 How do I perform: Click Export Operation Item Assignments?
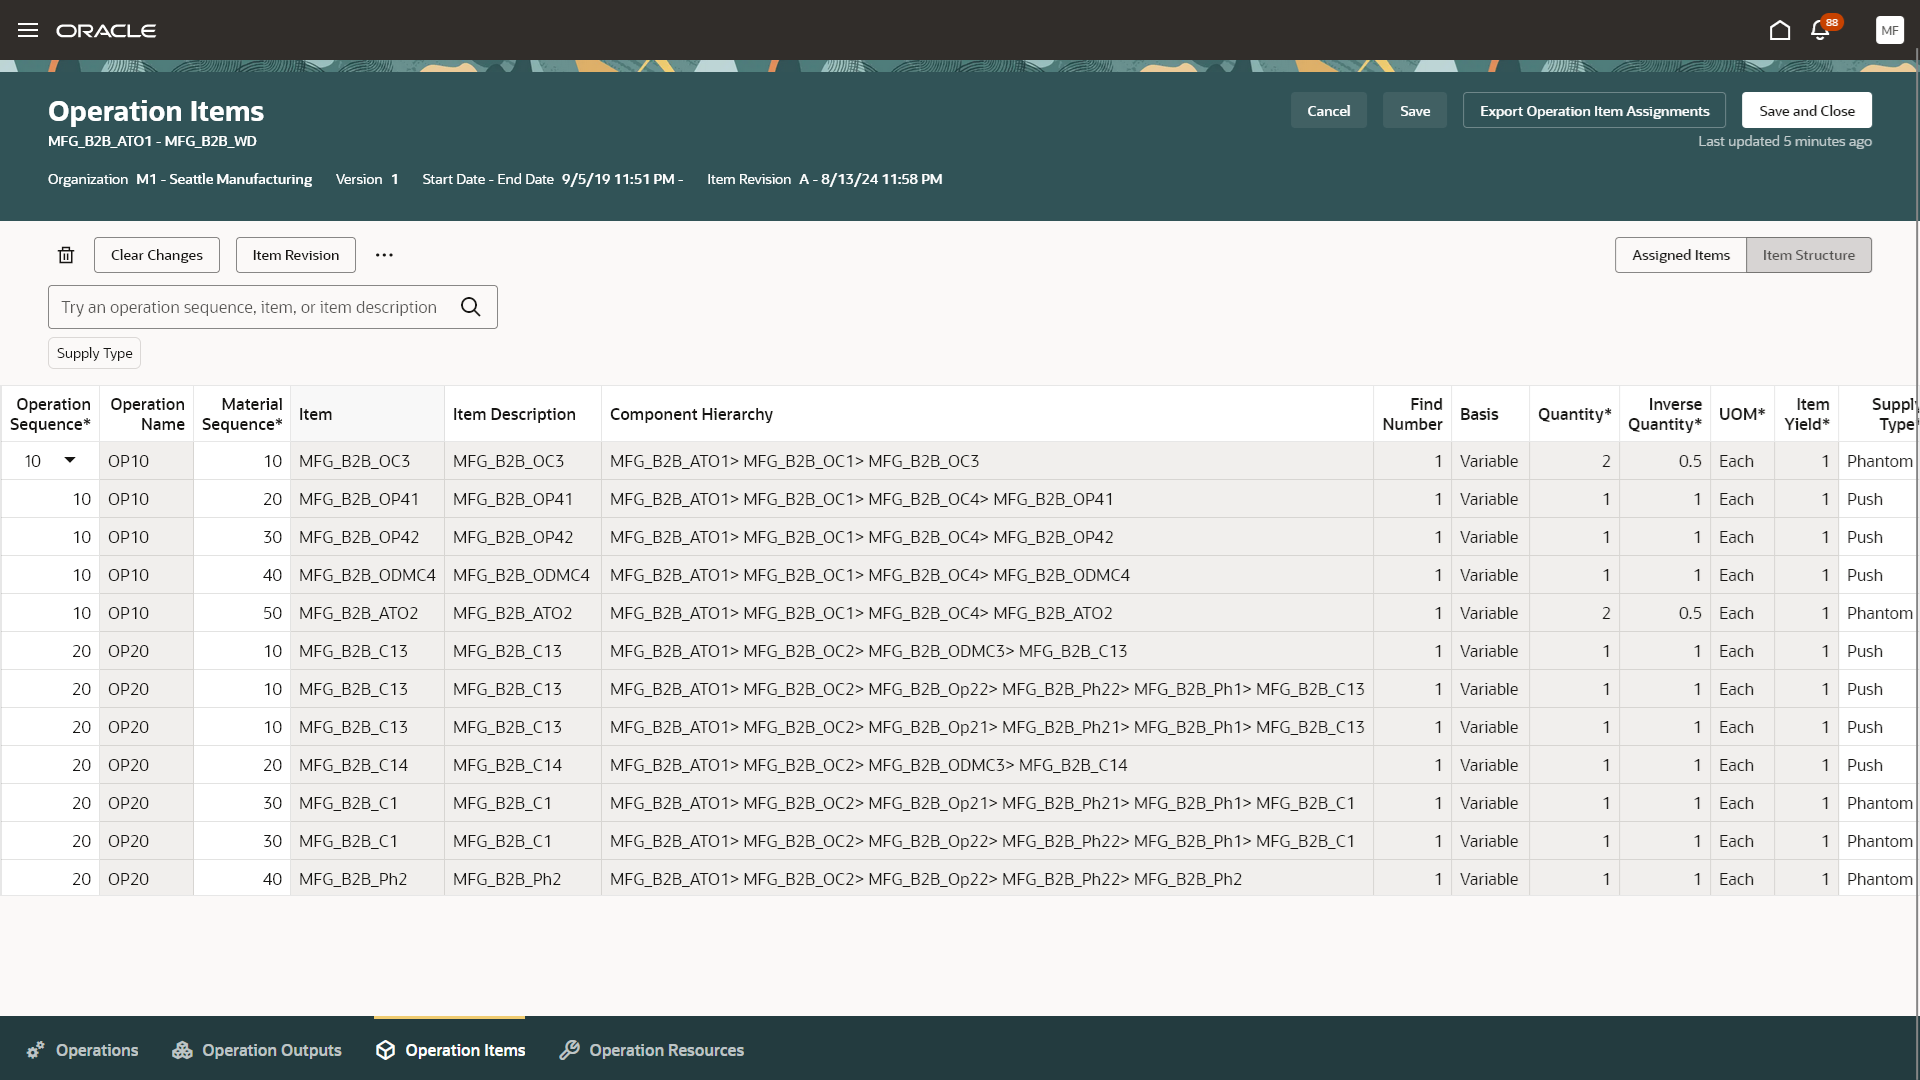pos(1594,111)
